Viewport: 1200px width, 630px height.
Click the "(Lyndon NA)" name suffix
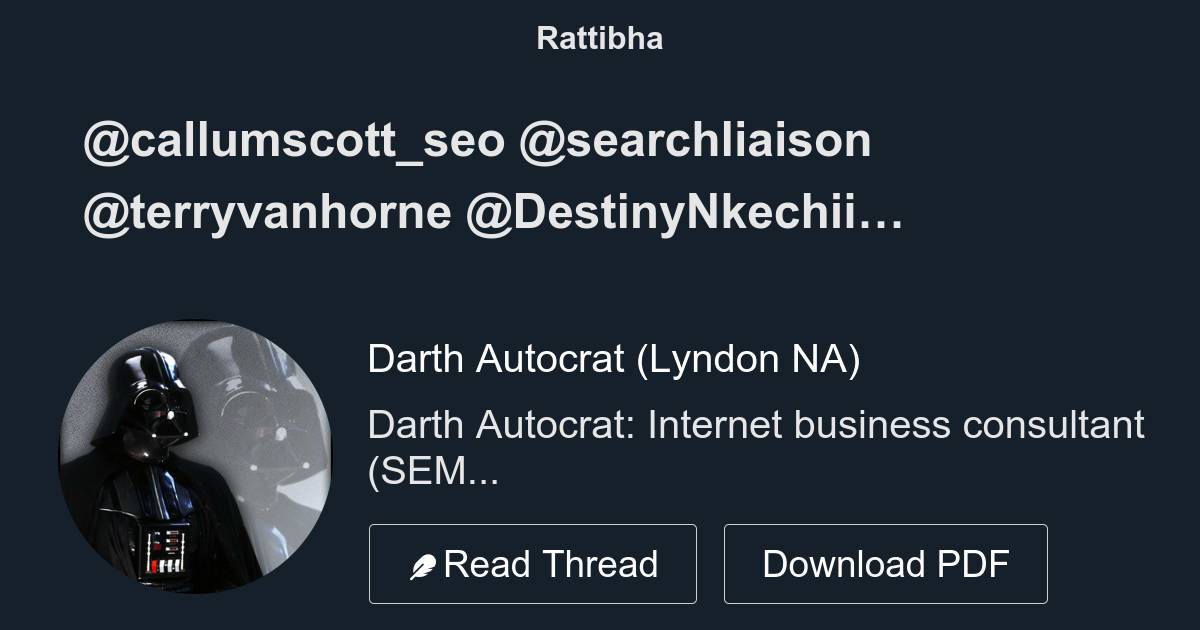point(748,360)
